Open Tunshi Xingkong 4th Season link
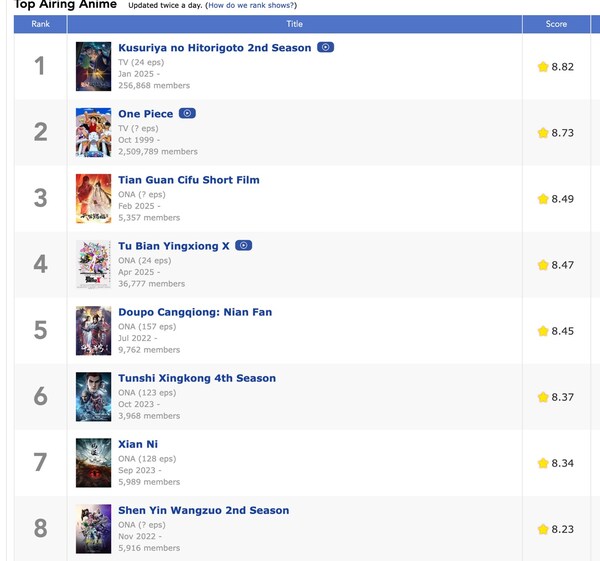The height and width of the screenshot is (561, 600). 196,378
